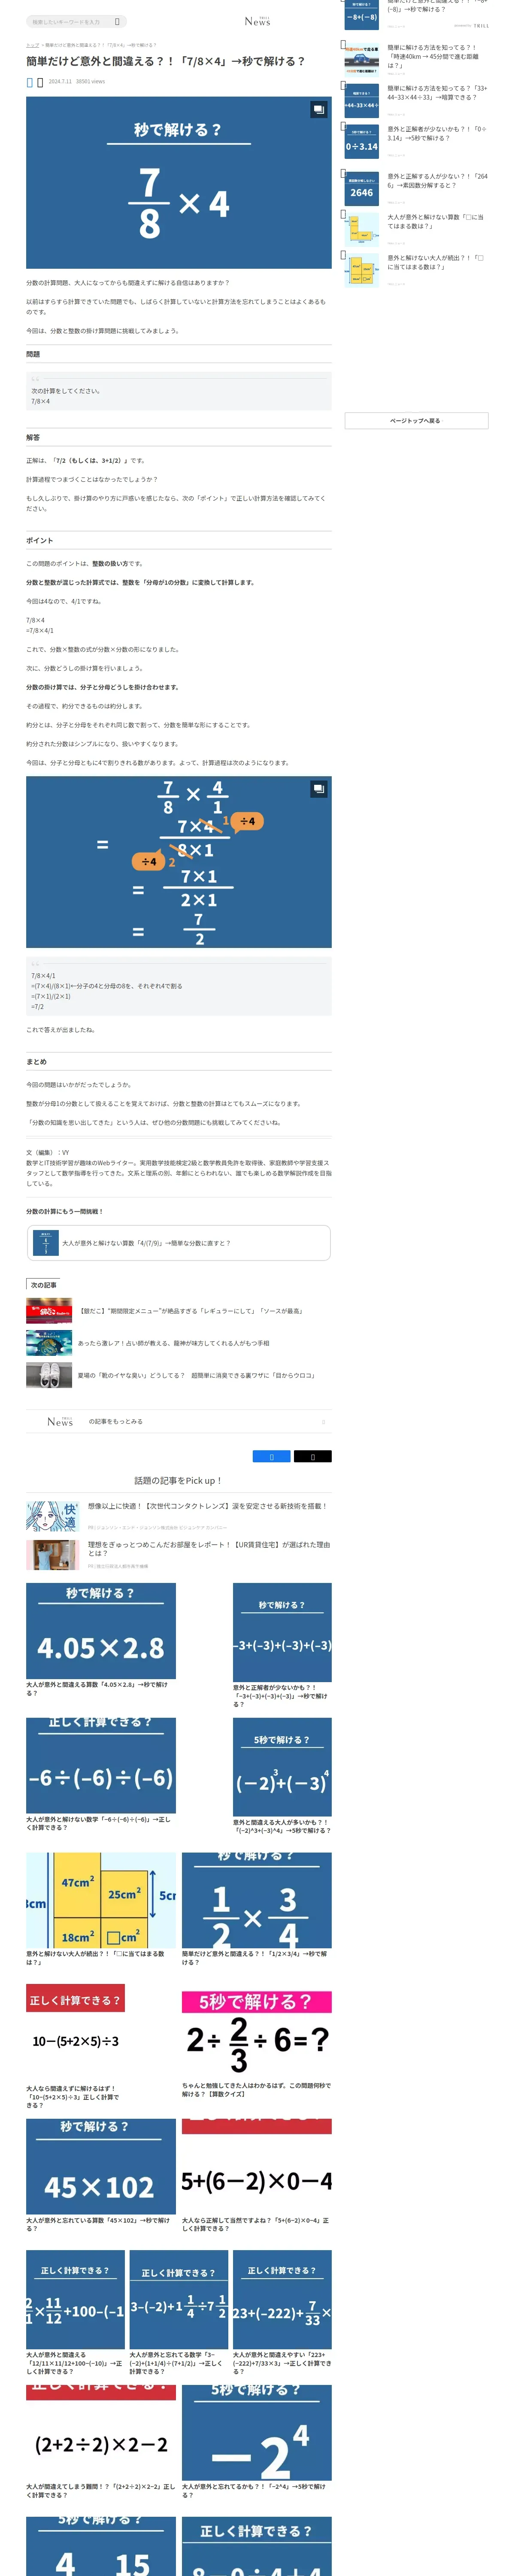The image size is (515, 2576).
Task: Open (−2)³+(−3)⁴ quiz card
Action: [x=282, y=1776]
